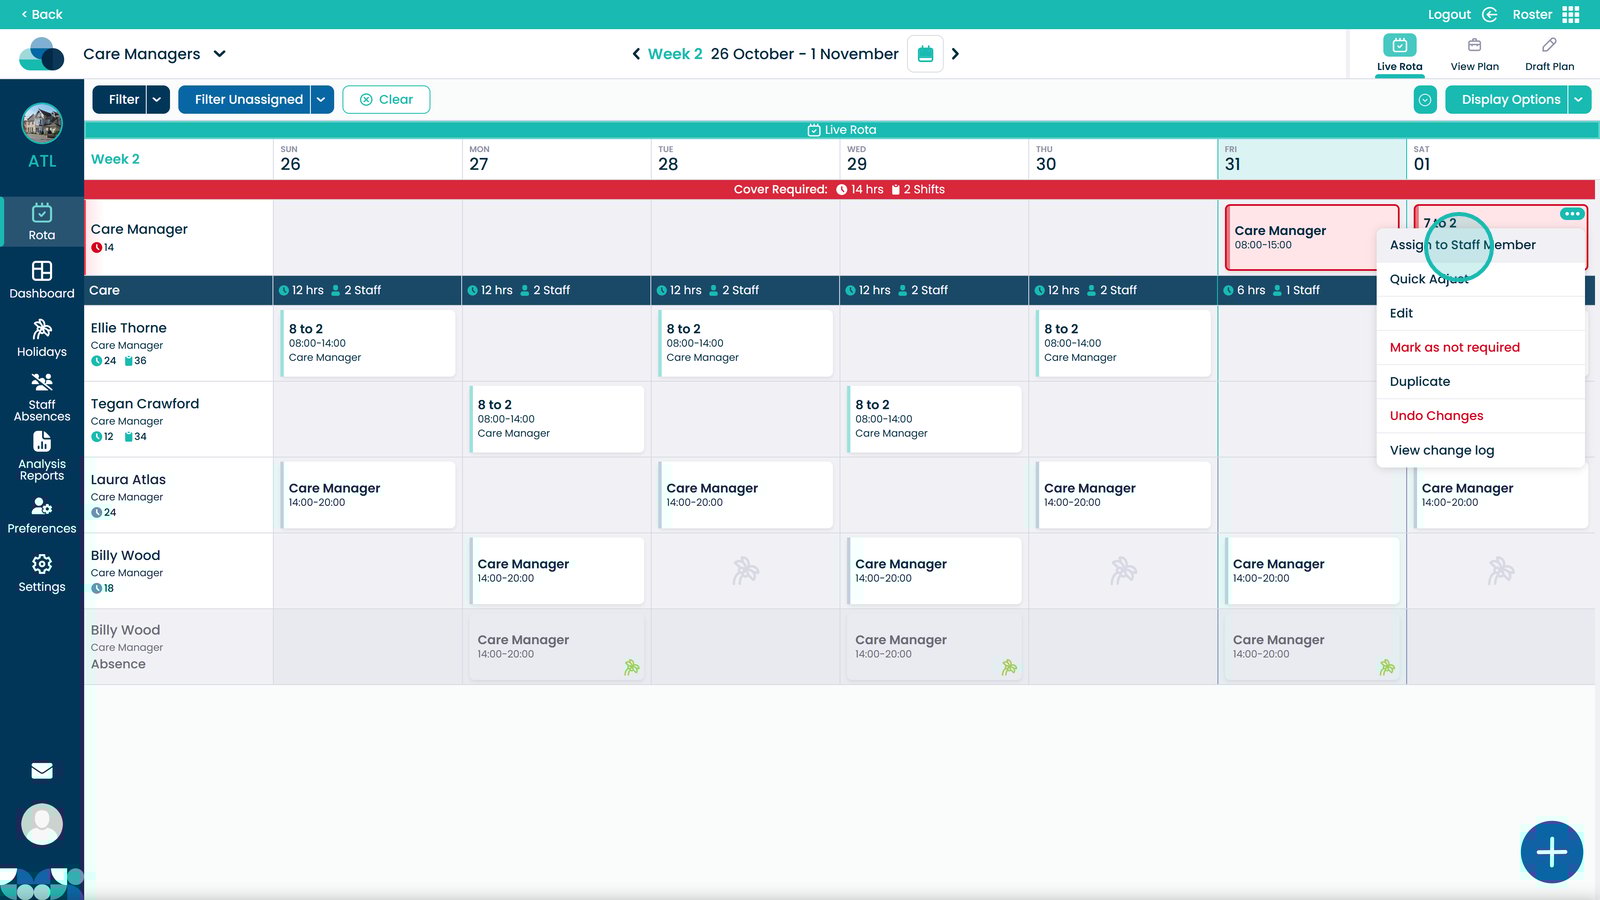Select Tegan Crawford staff row

[178, 419]
